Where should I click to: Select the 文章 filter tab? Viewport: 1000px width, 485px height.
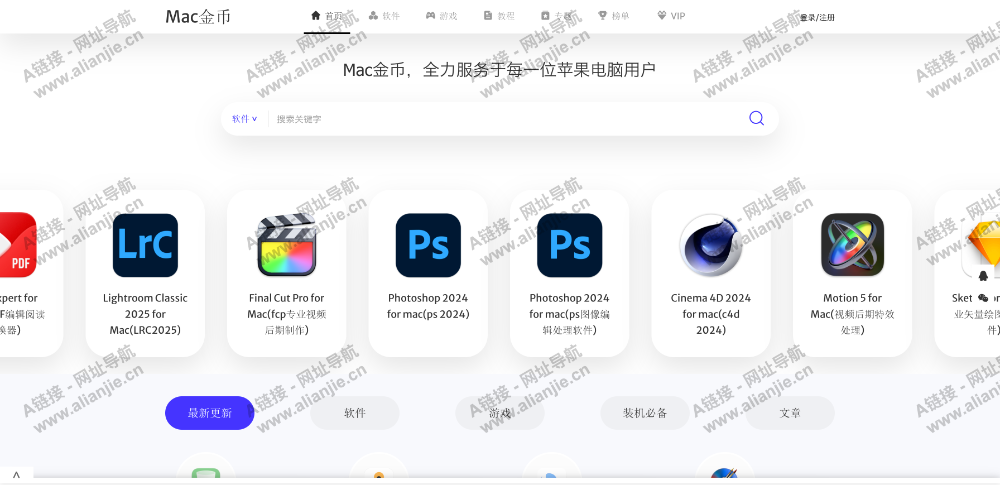tap(790, 413)
